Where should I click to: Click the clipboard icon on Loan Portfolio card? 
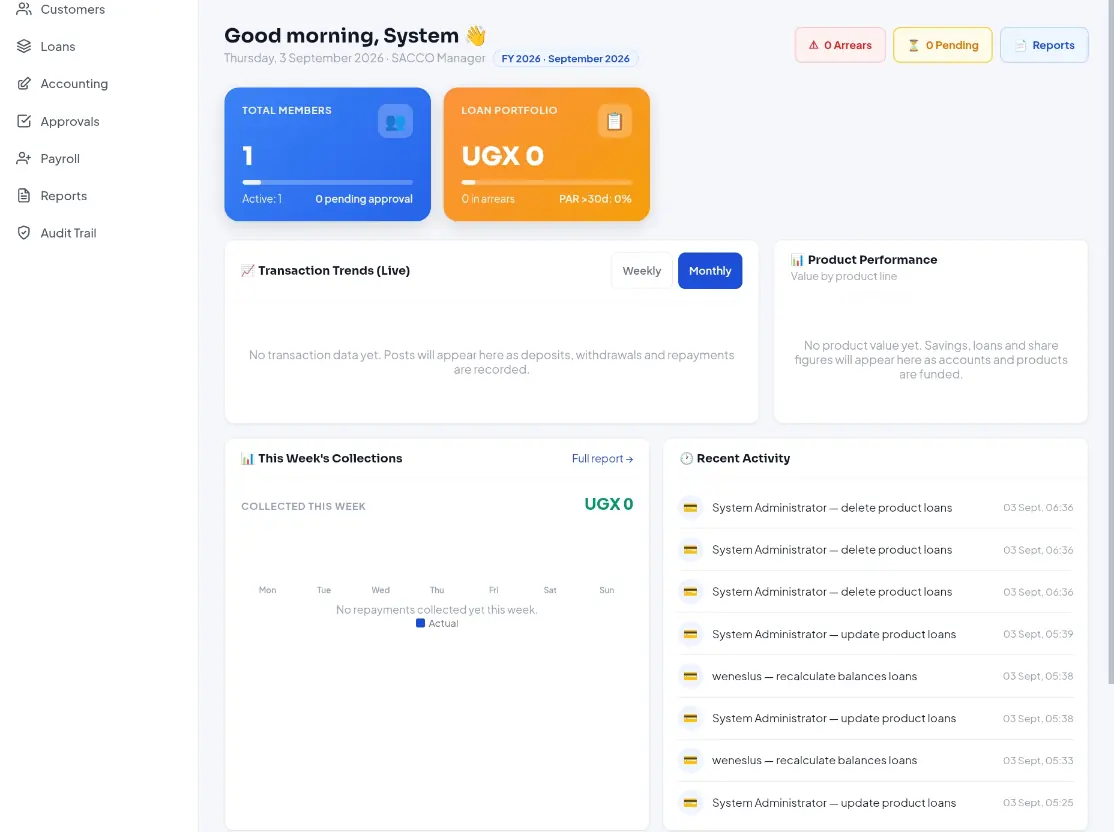tap(615, 121)
